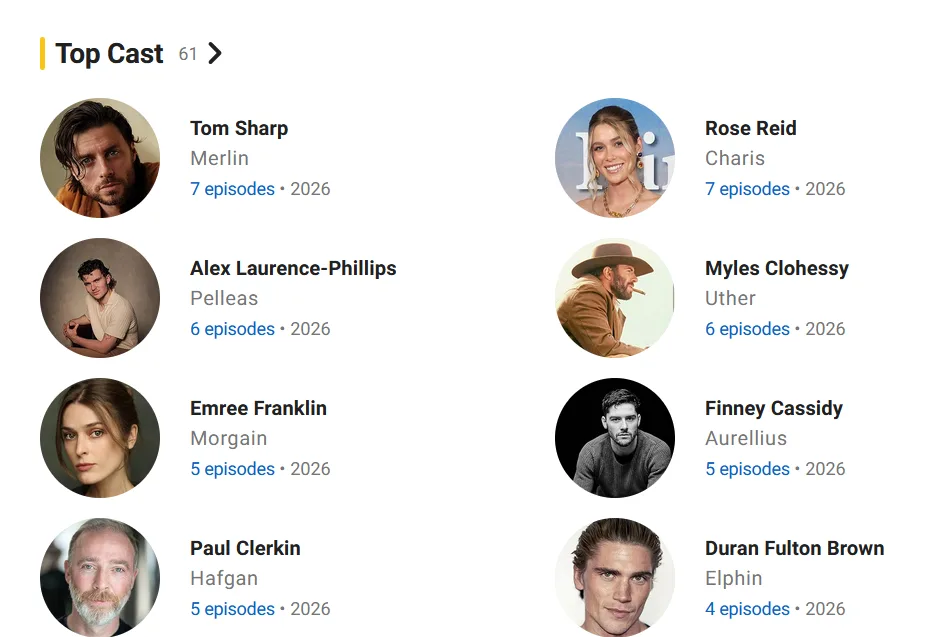The width and height of the screenshot is (926, 637).
Task: Go to Rose Reid's actor page
Action: point(750,128)
